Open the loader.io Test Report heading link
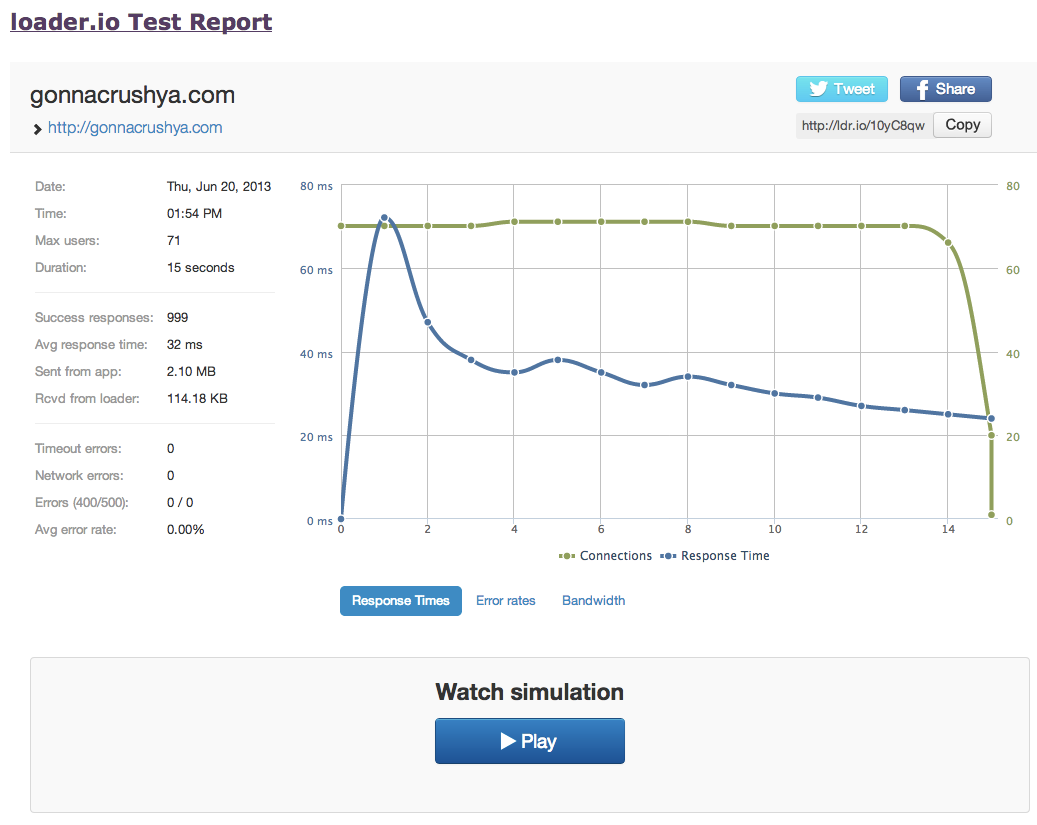Image resolution: width=1037 pixels, height=825 pixels. click(141, 21)
